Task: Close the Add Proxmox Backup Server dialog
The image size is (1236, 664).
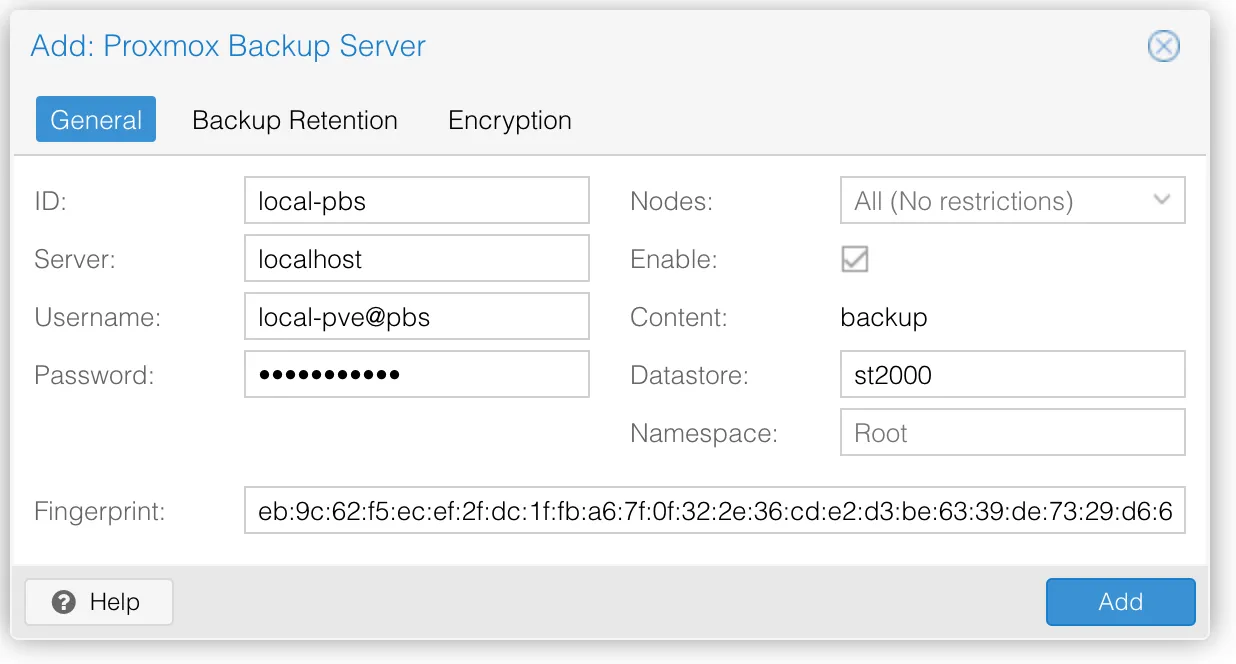Action: [1163, 46]
